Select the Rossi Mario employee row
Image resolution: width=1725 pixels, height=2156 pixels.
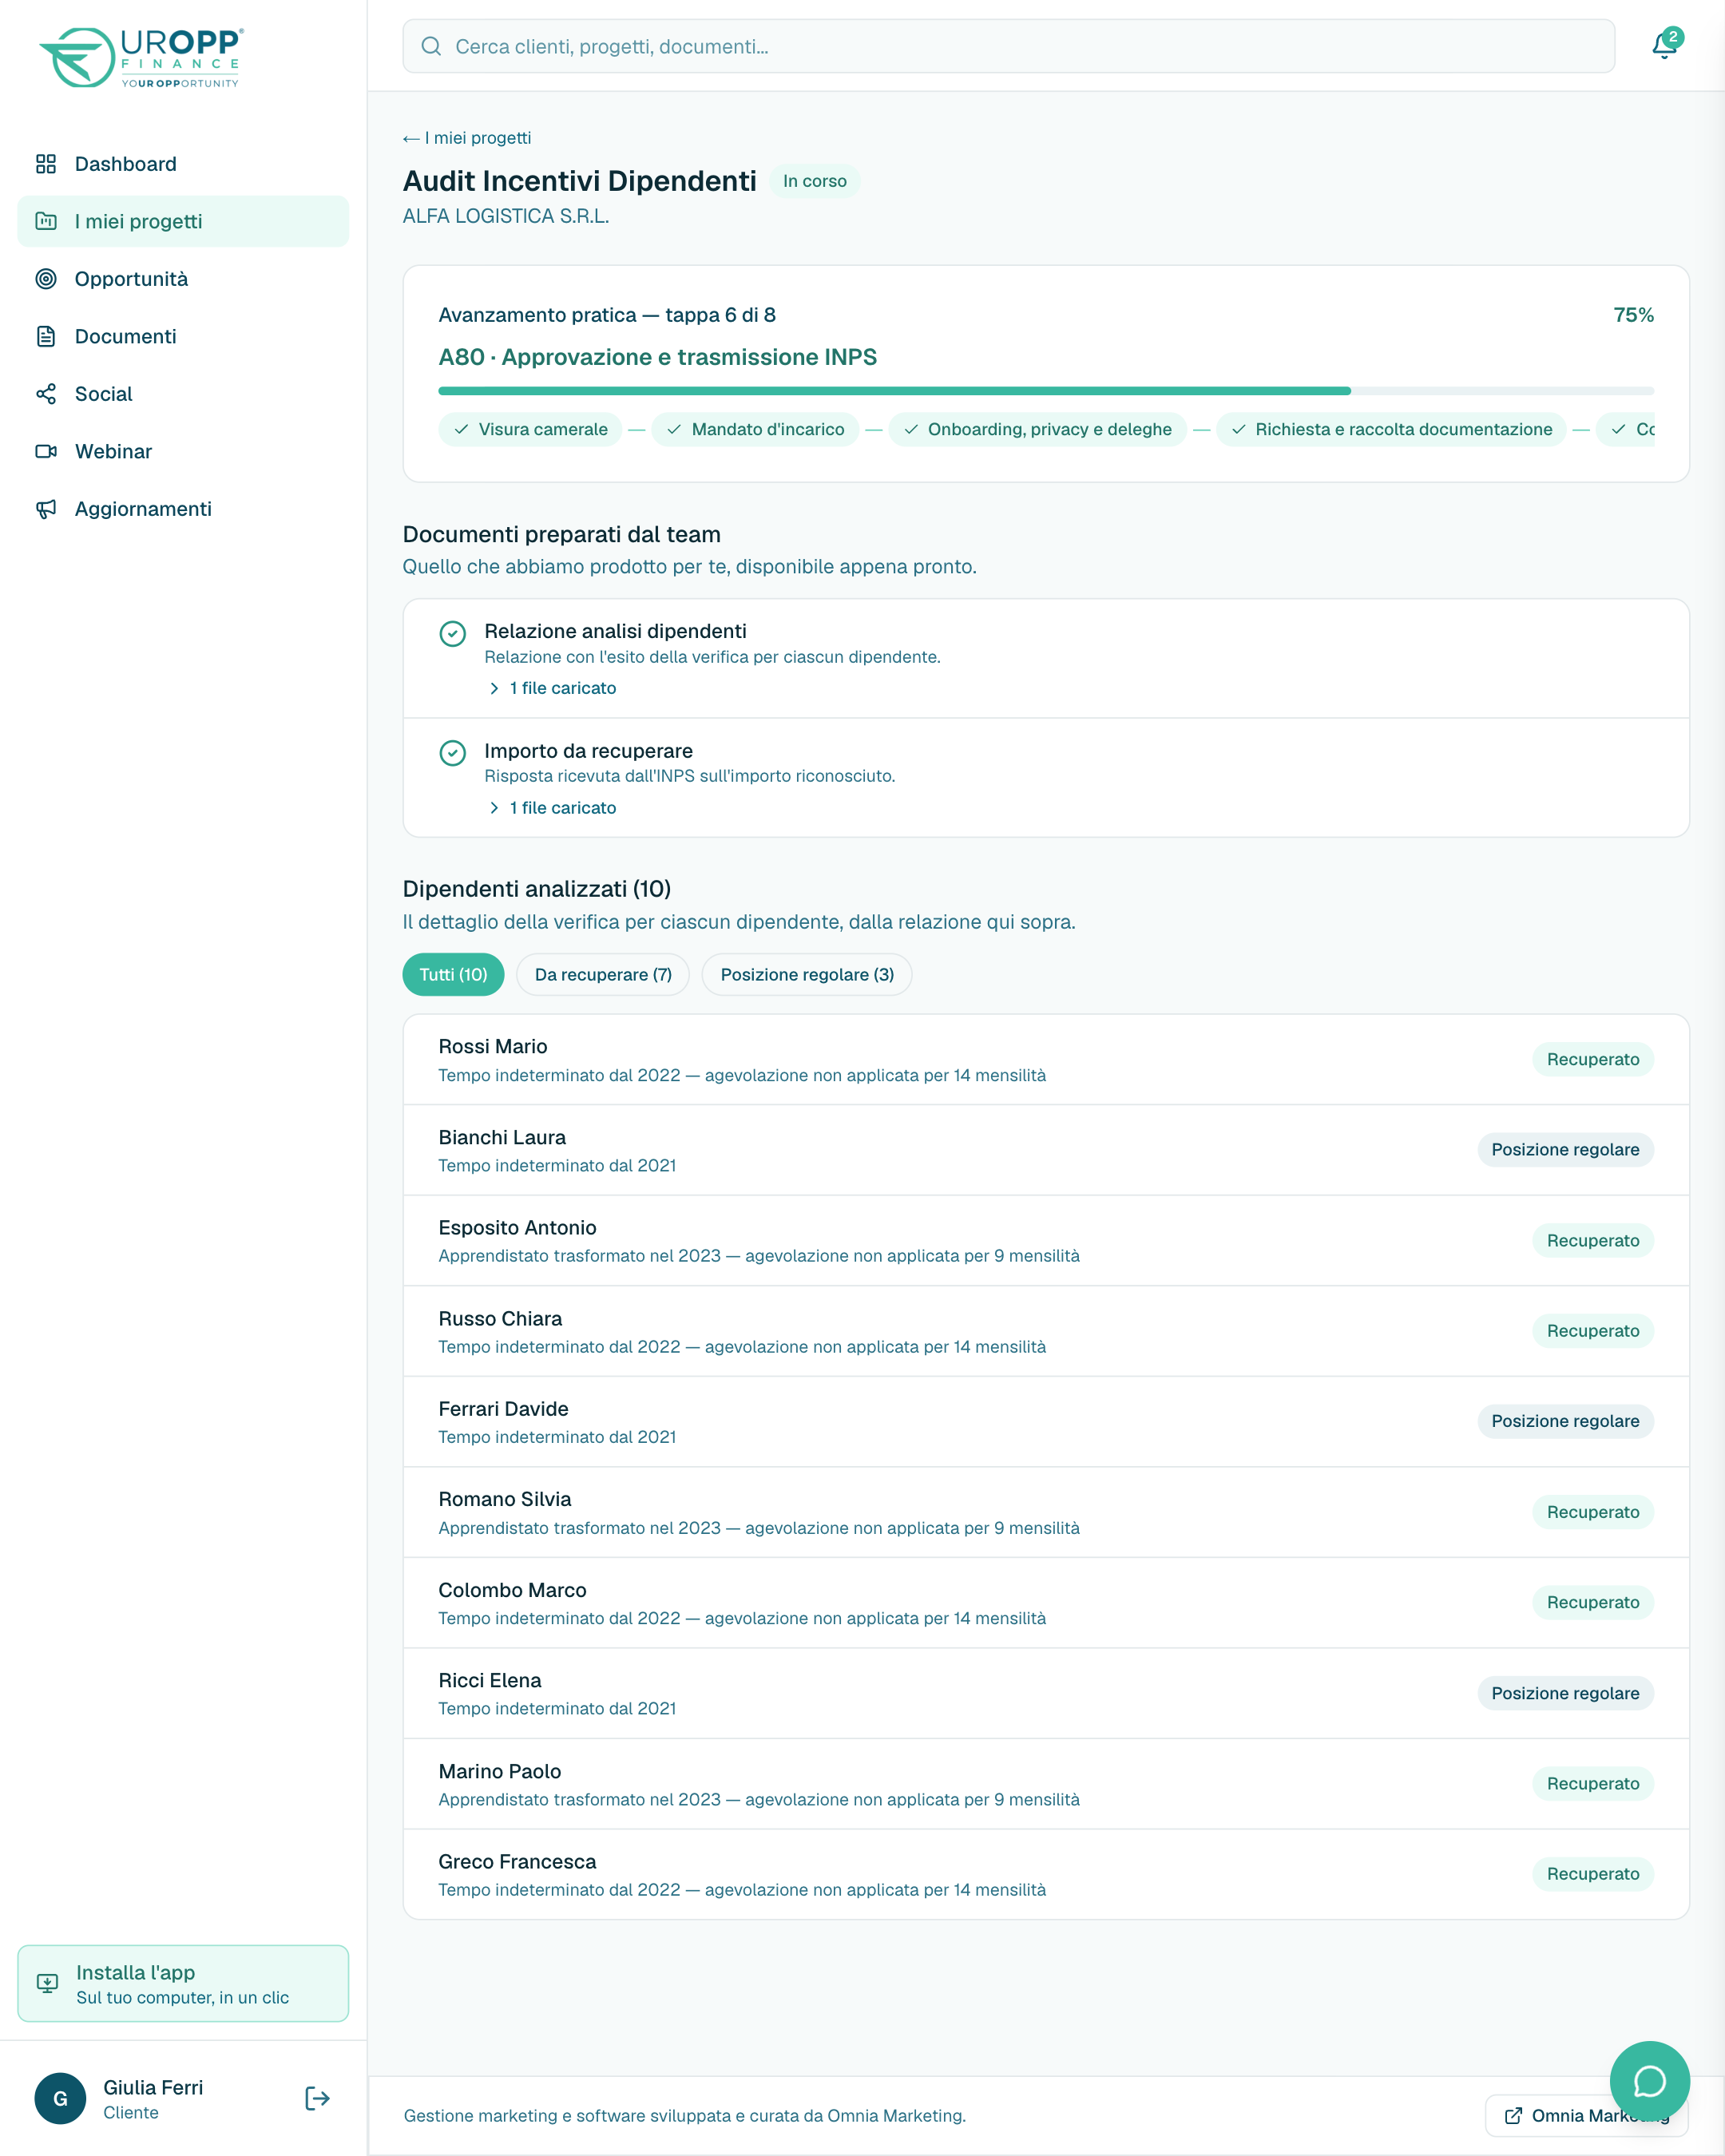pos(1046,1060)
